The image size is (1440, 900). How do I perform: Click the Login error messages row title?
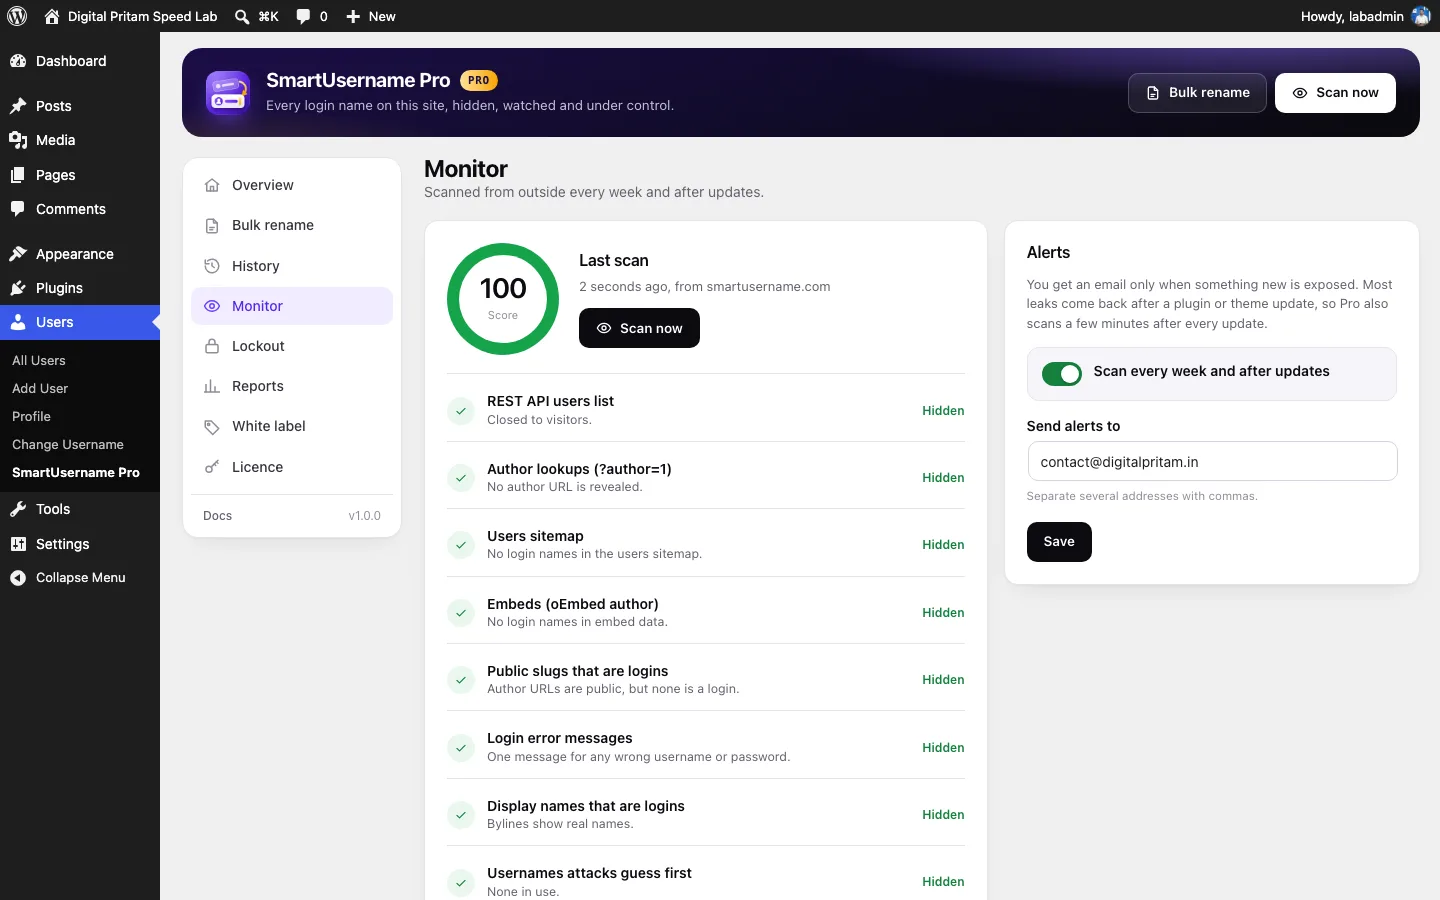click(x=560, y=738)
